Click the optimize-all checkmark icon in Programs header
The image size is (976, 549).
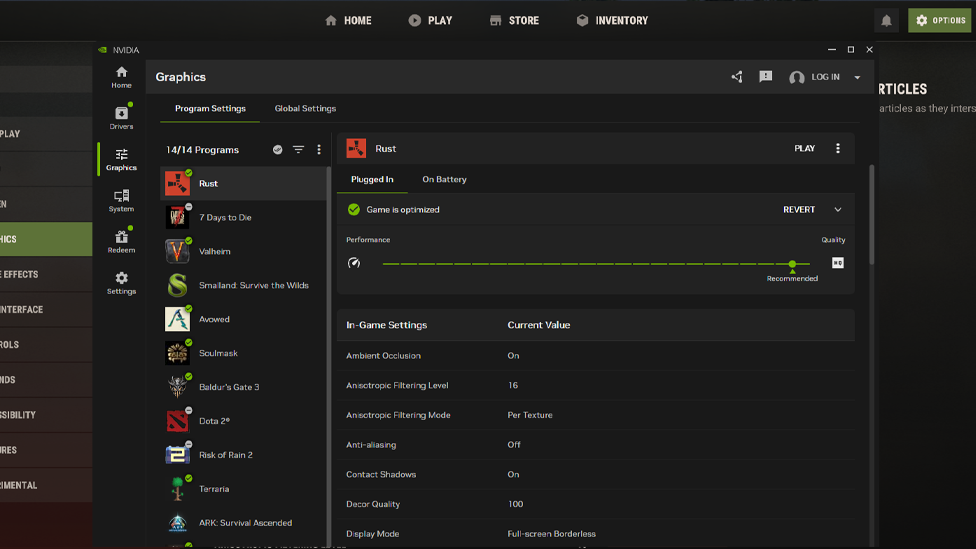click(x=278, y=149)
